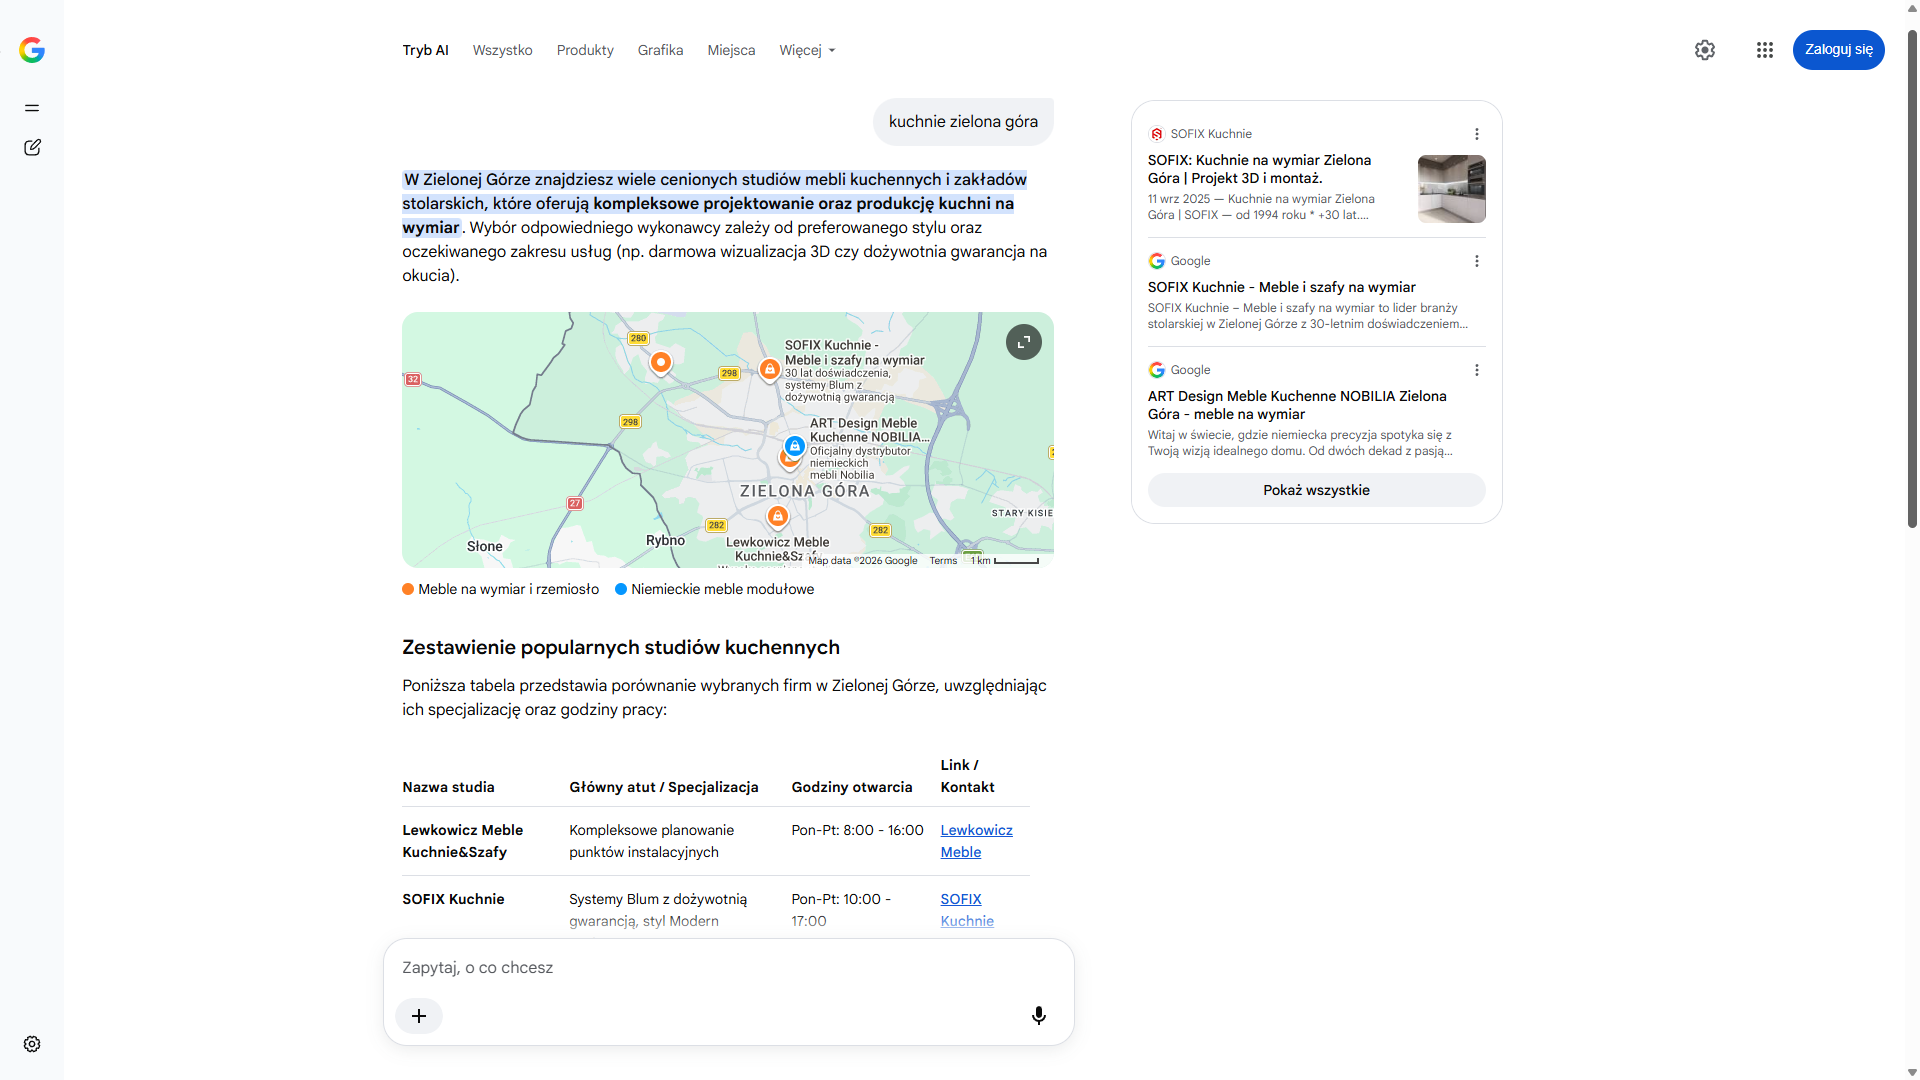The height and width of the screenshot is (1080, 1920).
Task: Open the Google apps grid
Action: pos(1765,50)
